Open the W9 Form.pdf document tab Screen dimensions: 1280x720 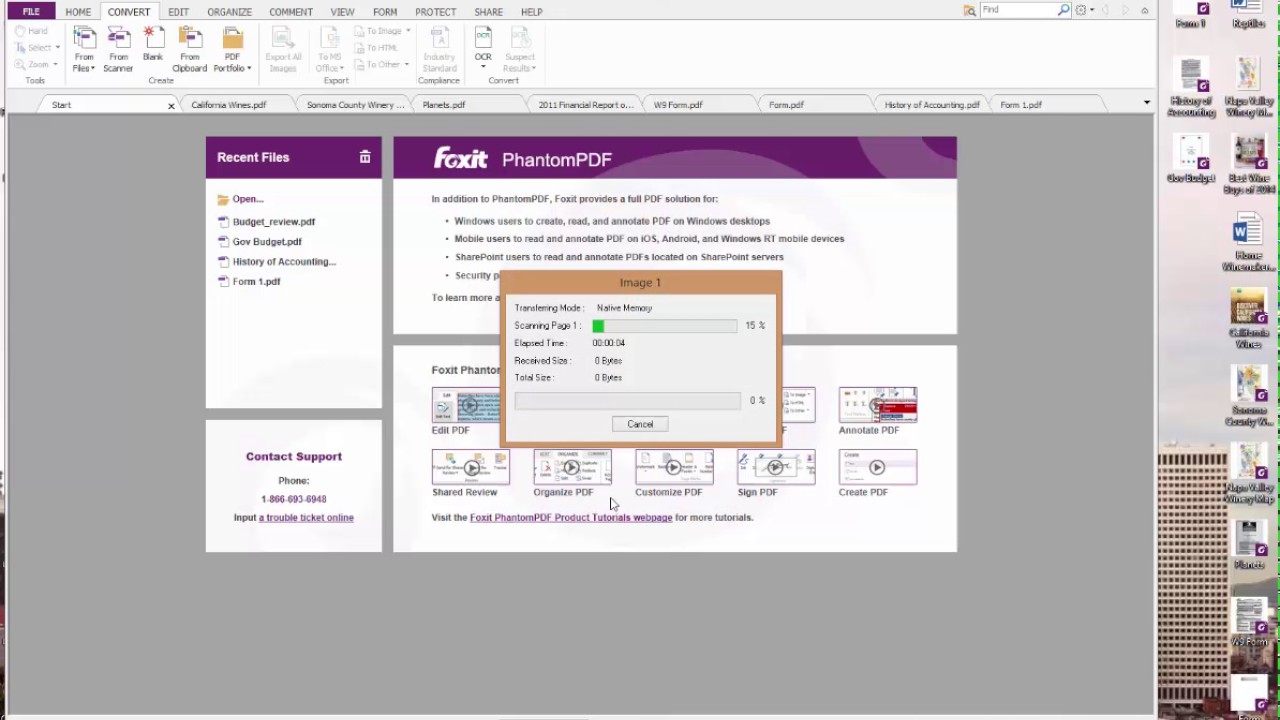coord(678,104)
